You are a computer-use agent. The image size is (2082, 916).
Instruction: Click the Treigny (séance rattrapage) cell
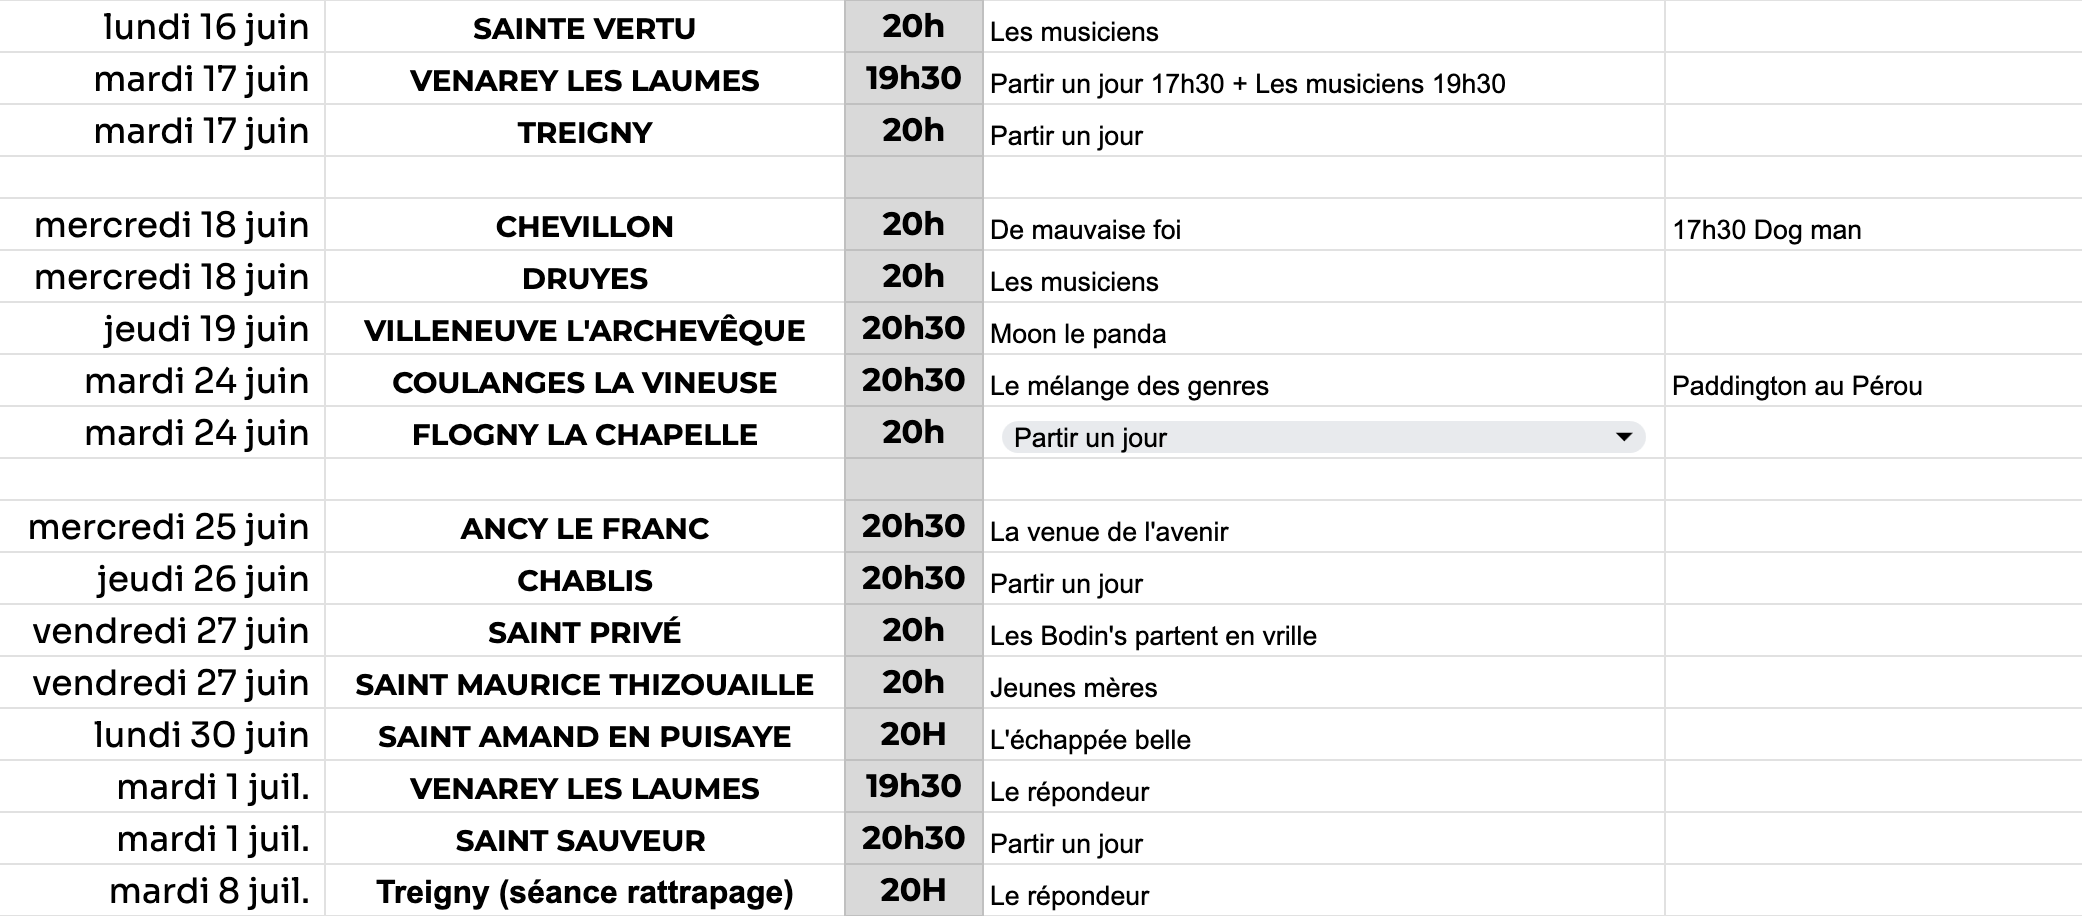[585, 891]
